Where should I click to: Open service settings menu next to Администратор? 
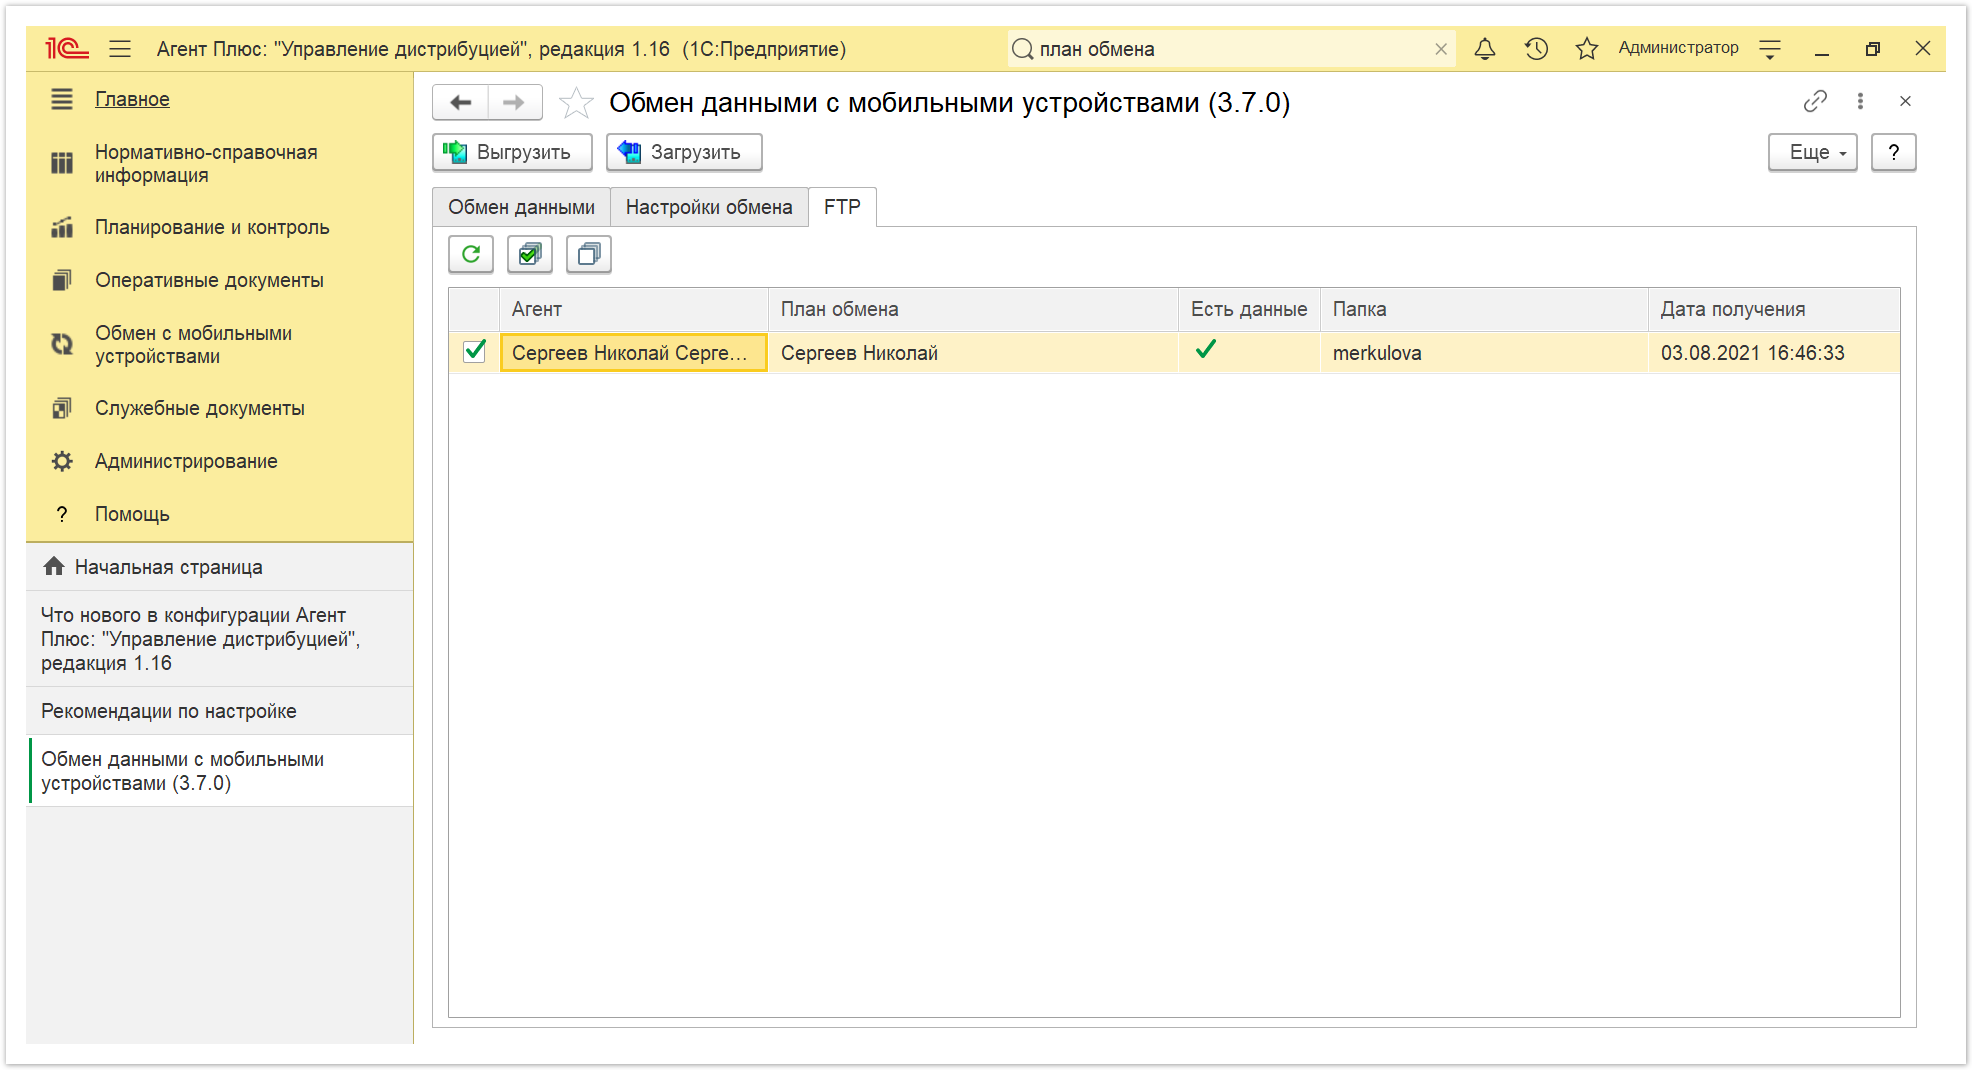[1770, 48]
